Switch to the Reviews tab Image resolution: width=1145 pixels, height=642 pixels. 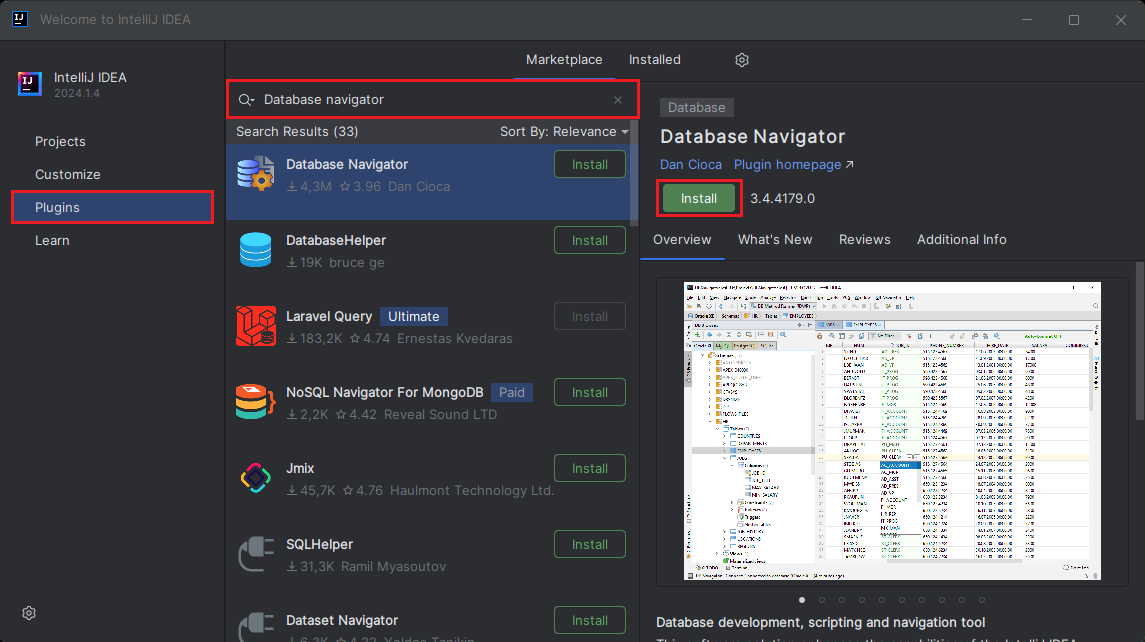[864, 239]
